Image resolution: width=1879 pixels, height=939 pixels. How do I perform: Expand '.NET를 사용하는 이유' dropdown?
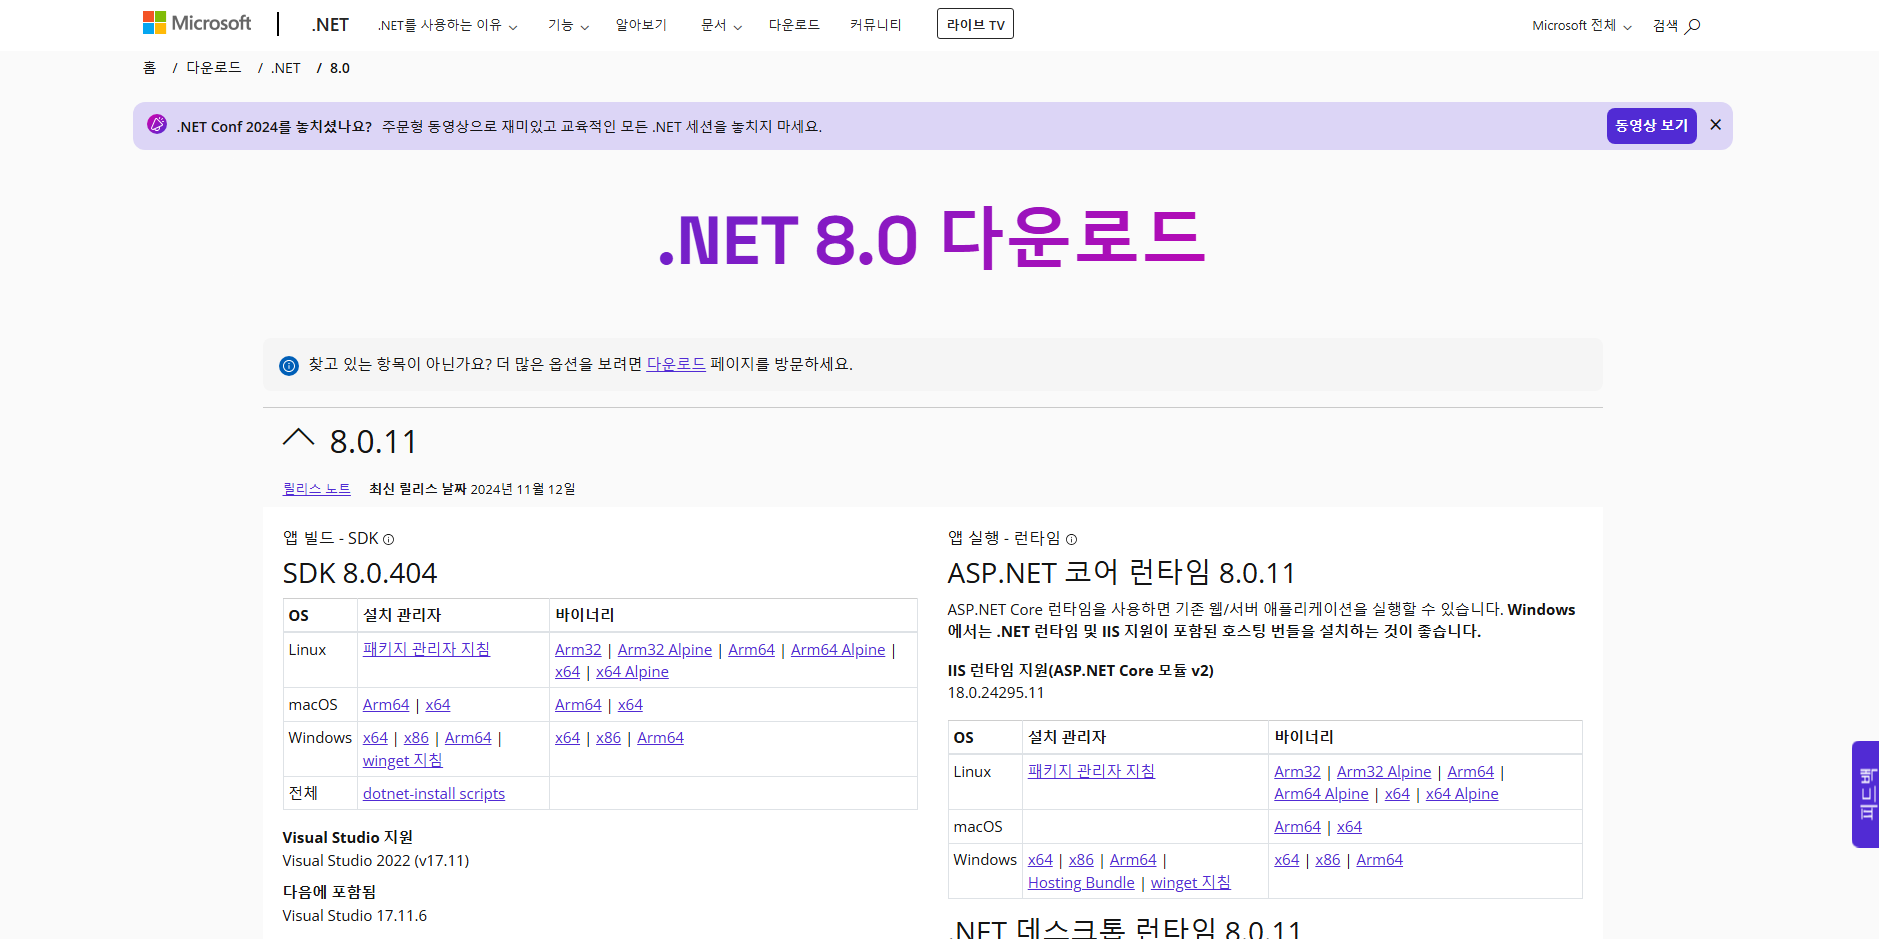(x=447, y=25)
